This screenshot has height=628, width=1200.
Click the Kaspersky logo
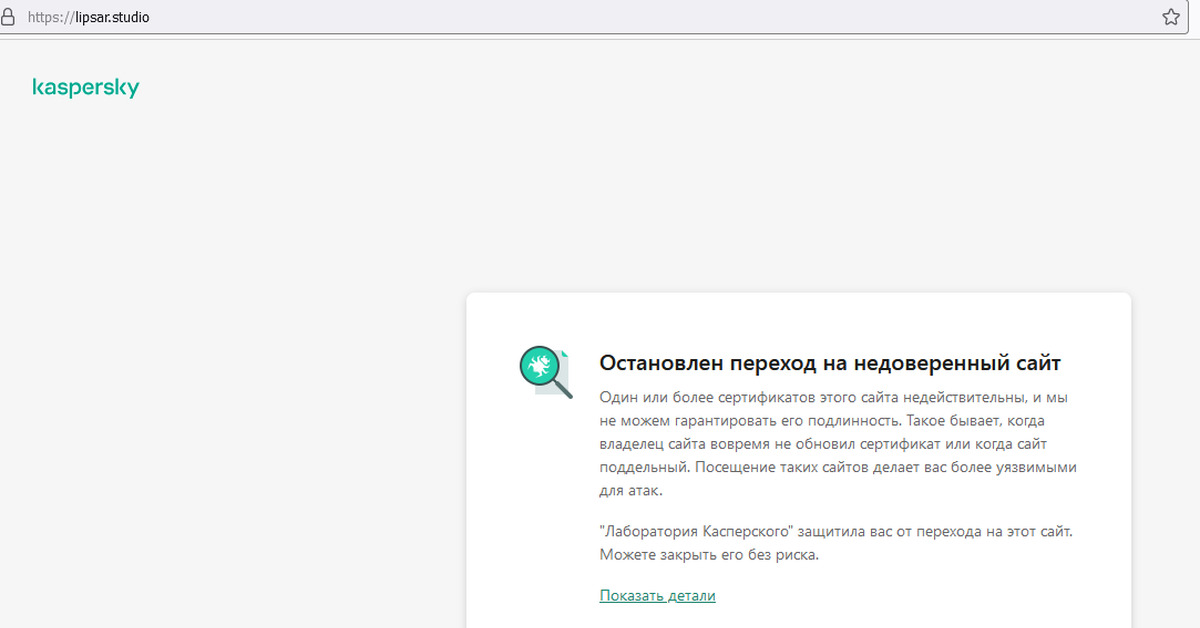pos(86,88)
